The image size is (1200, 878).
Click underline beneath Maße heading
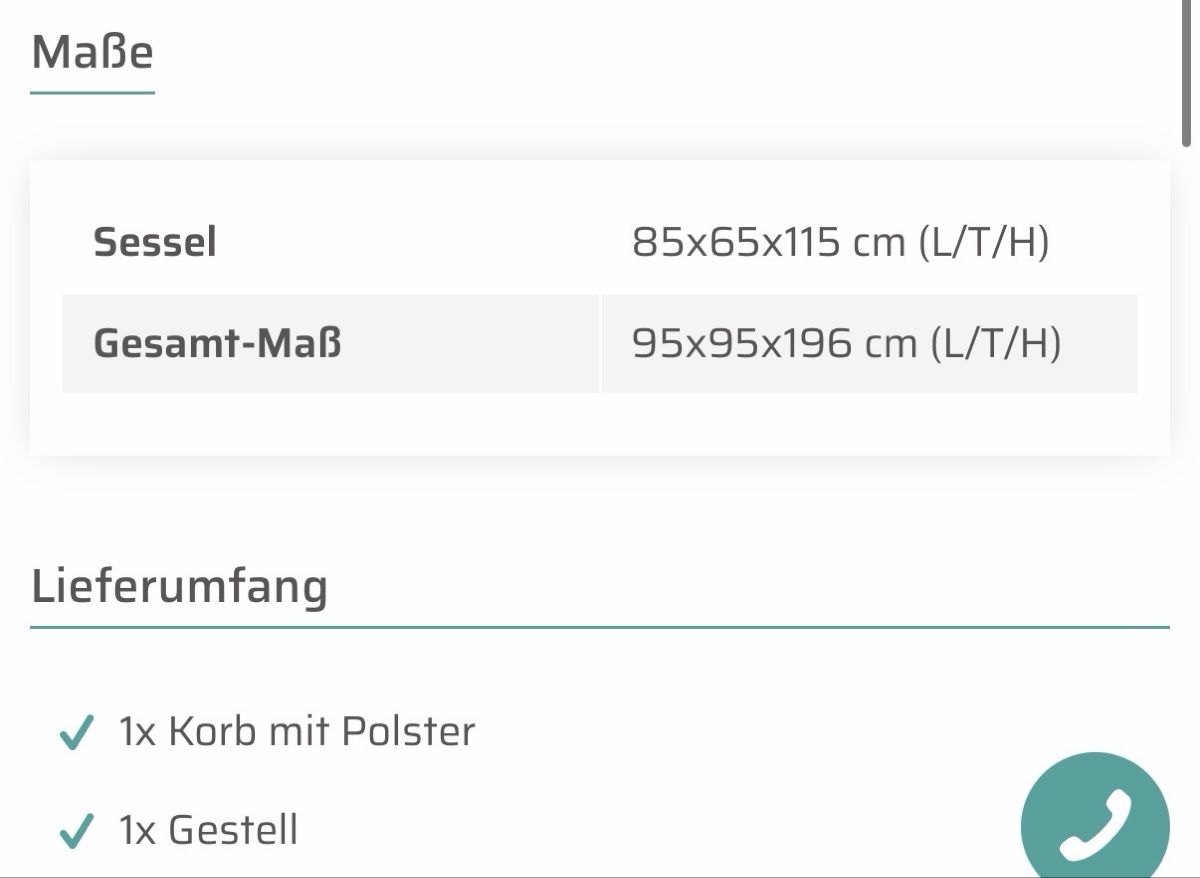point(92,93)
